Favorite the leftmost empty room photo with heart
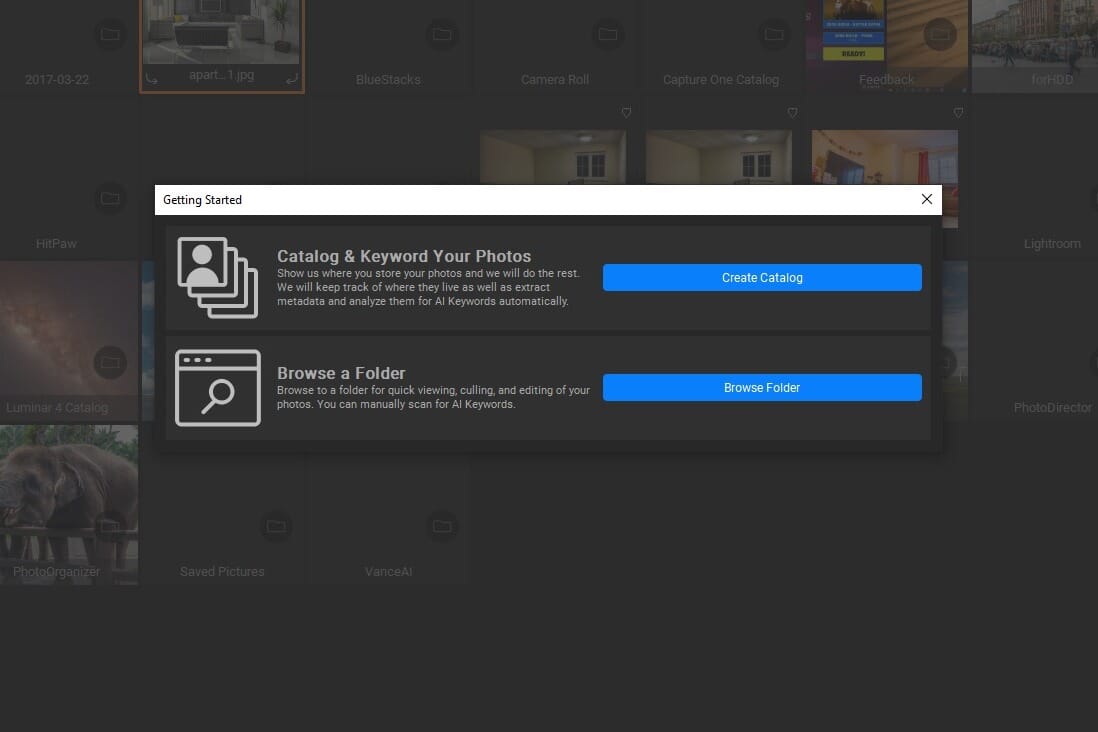 (626, 112)
